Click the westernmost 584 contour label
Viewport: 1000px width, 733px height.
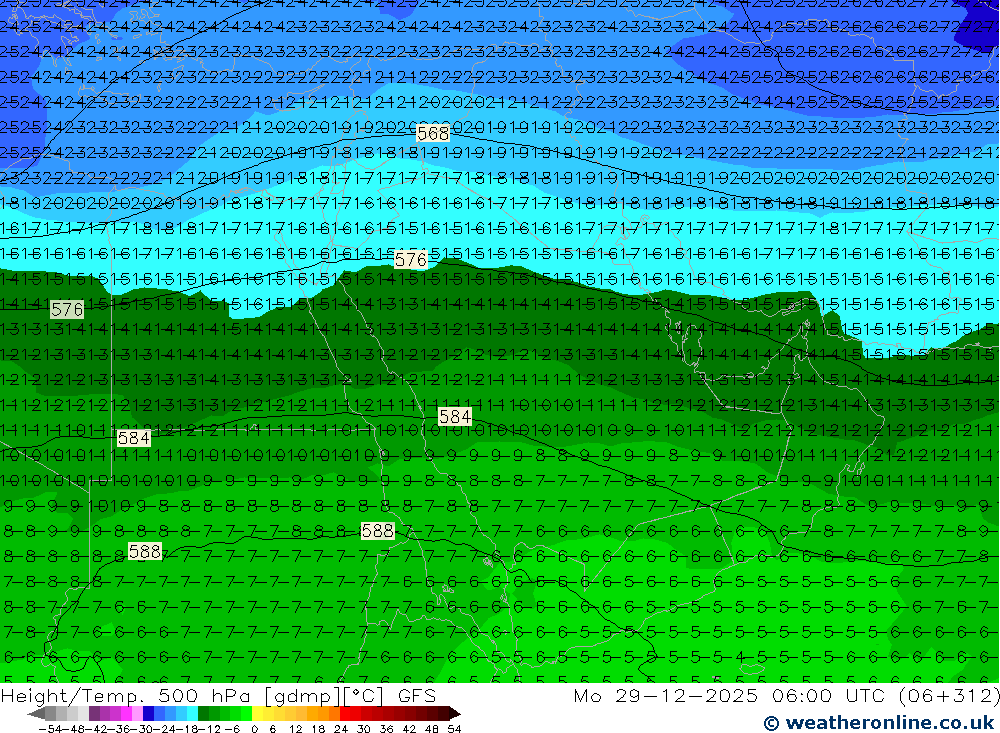tap(134, 438)
